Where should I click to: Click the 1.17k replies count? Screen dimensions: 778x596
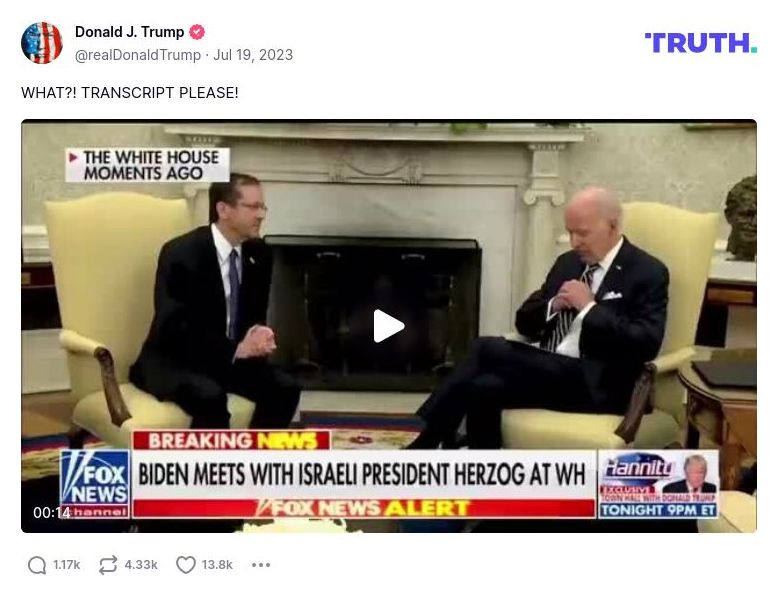(66, 565)
